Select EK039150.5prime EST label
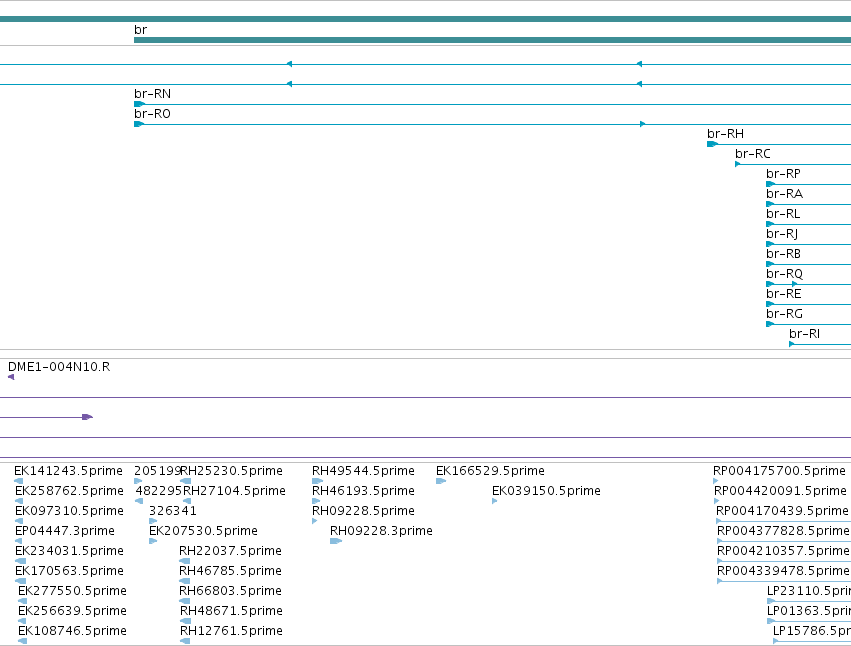The width and height of the screenshot is (851, 646). (x=546, y=491)
